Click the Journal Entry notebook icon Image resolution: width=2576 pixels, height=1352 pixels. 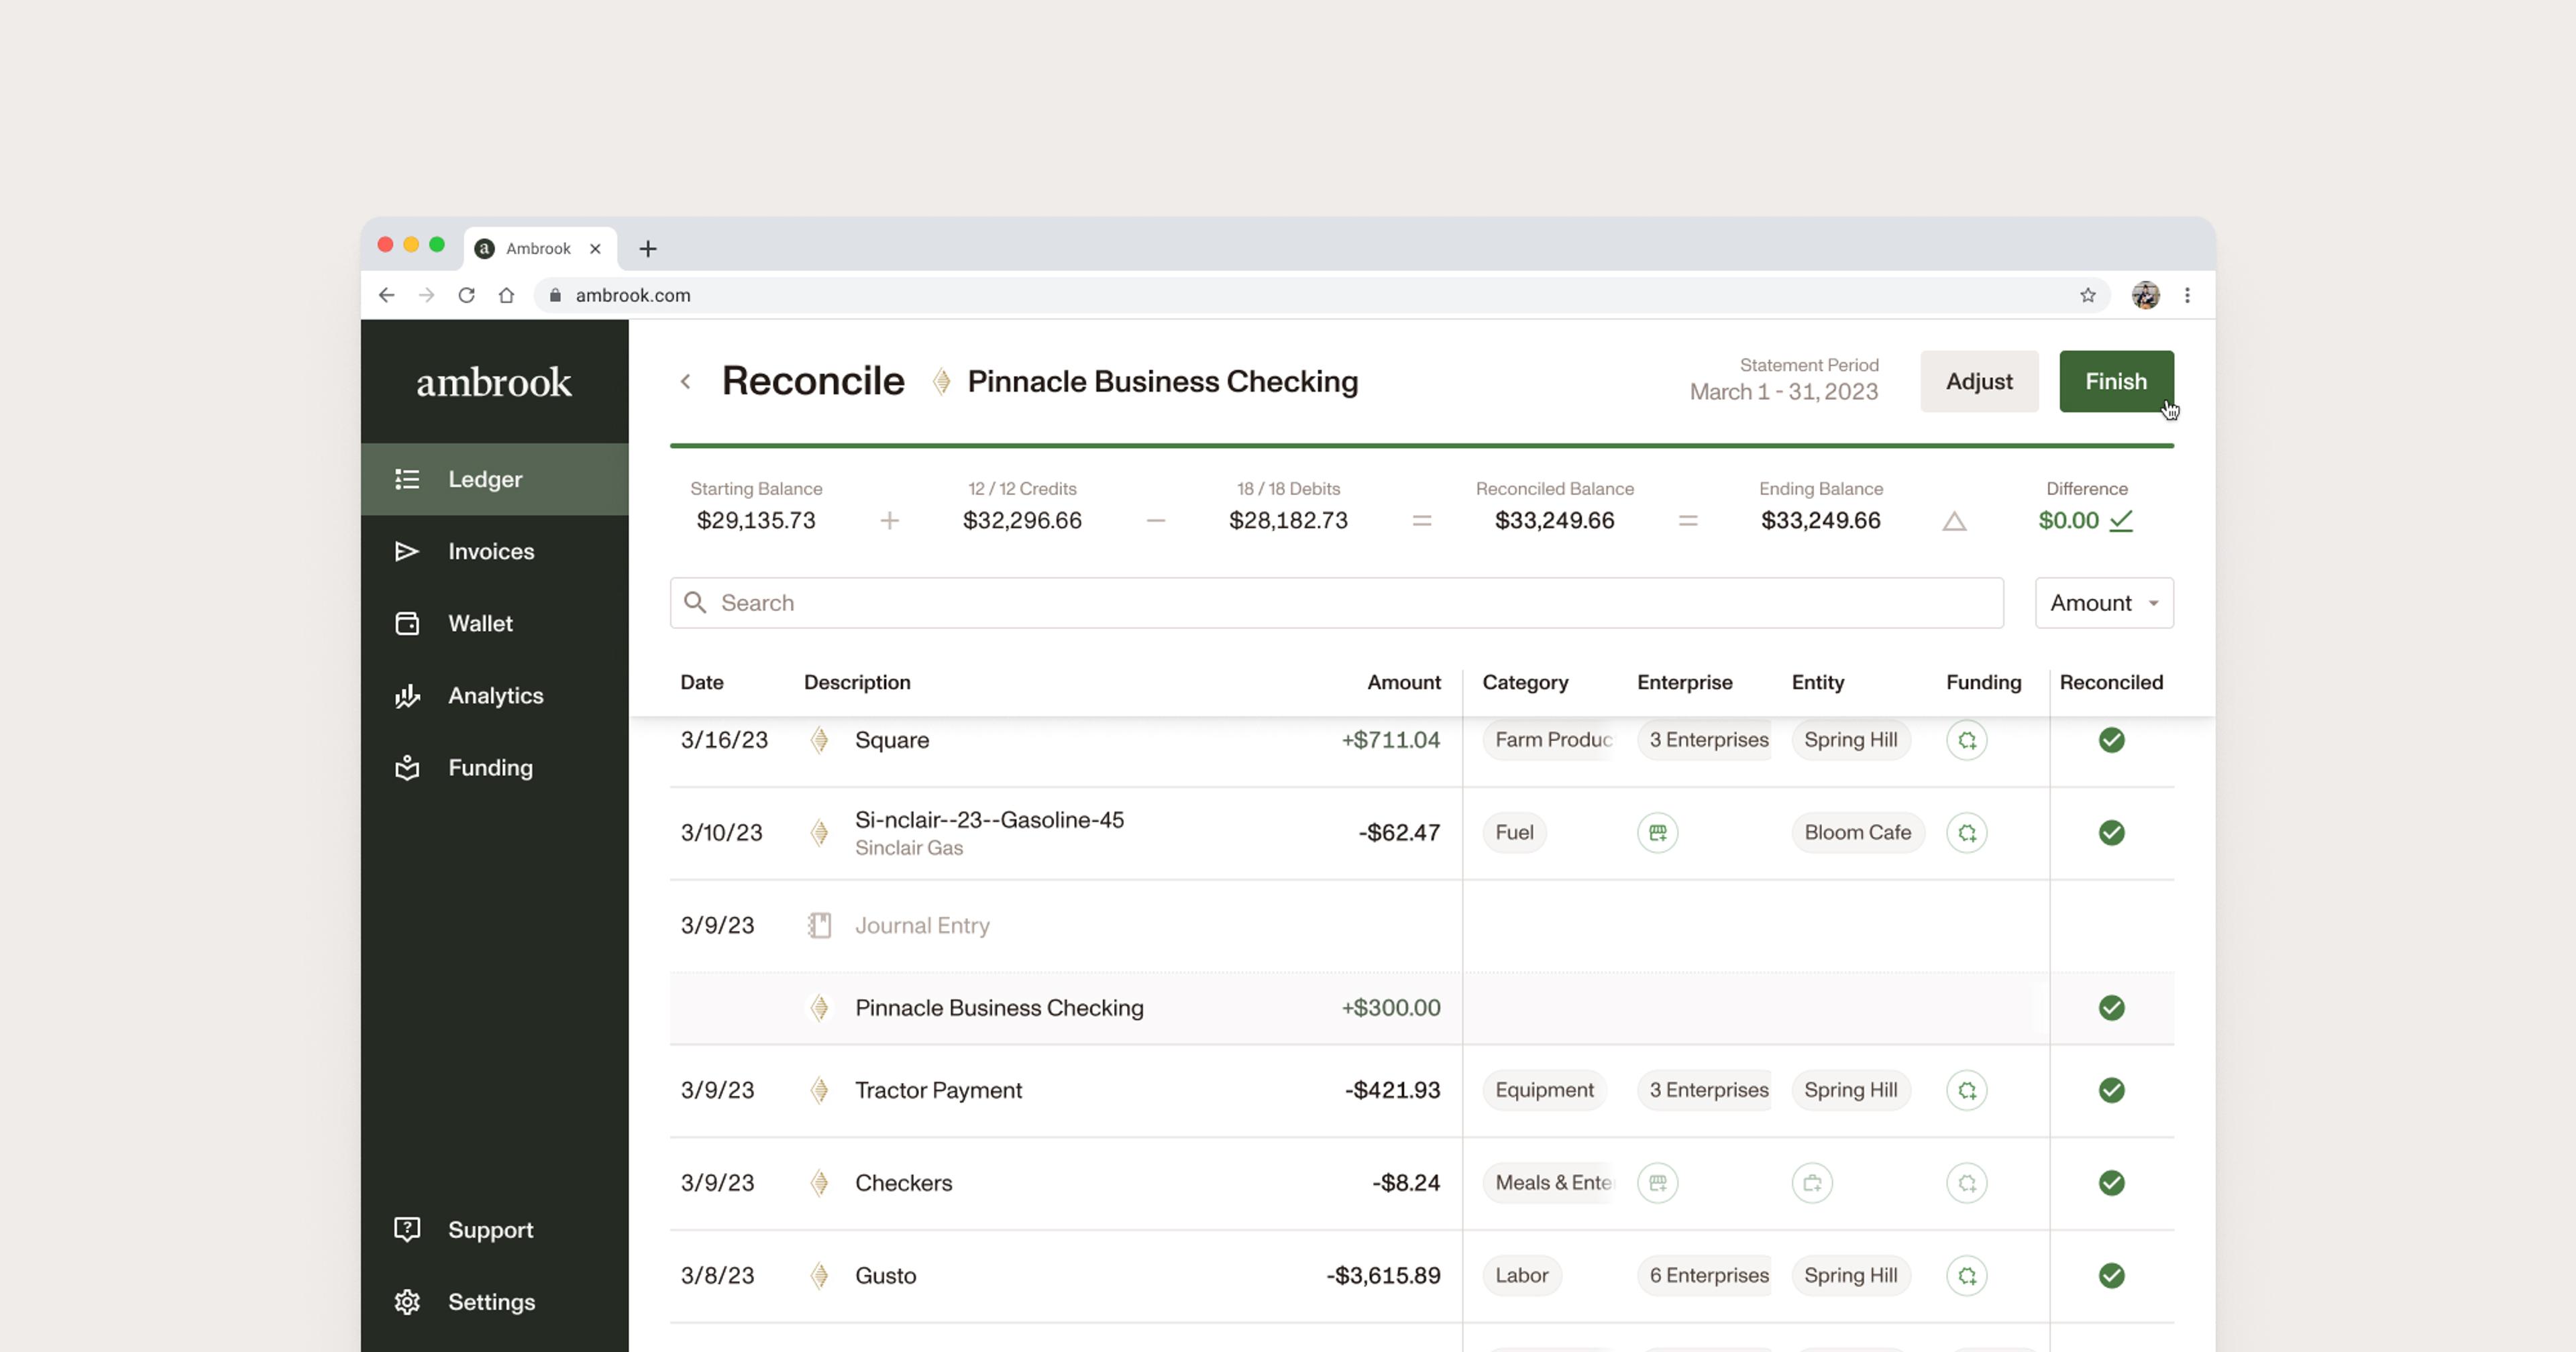(x=819, y=925)
